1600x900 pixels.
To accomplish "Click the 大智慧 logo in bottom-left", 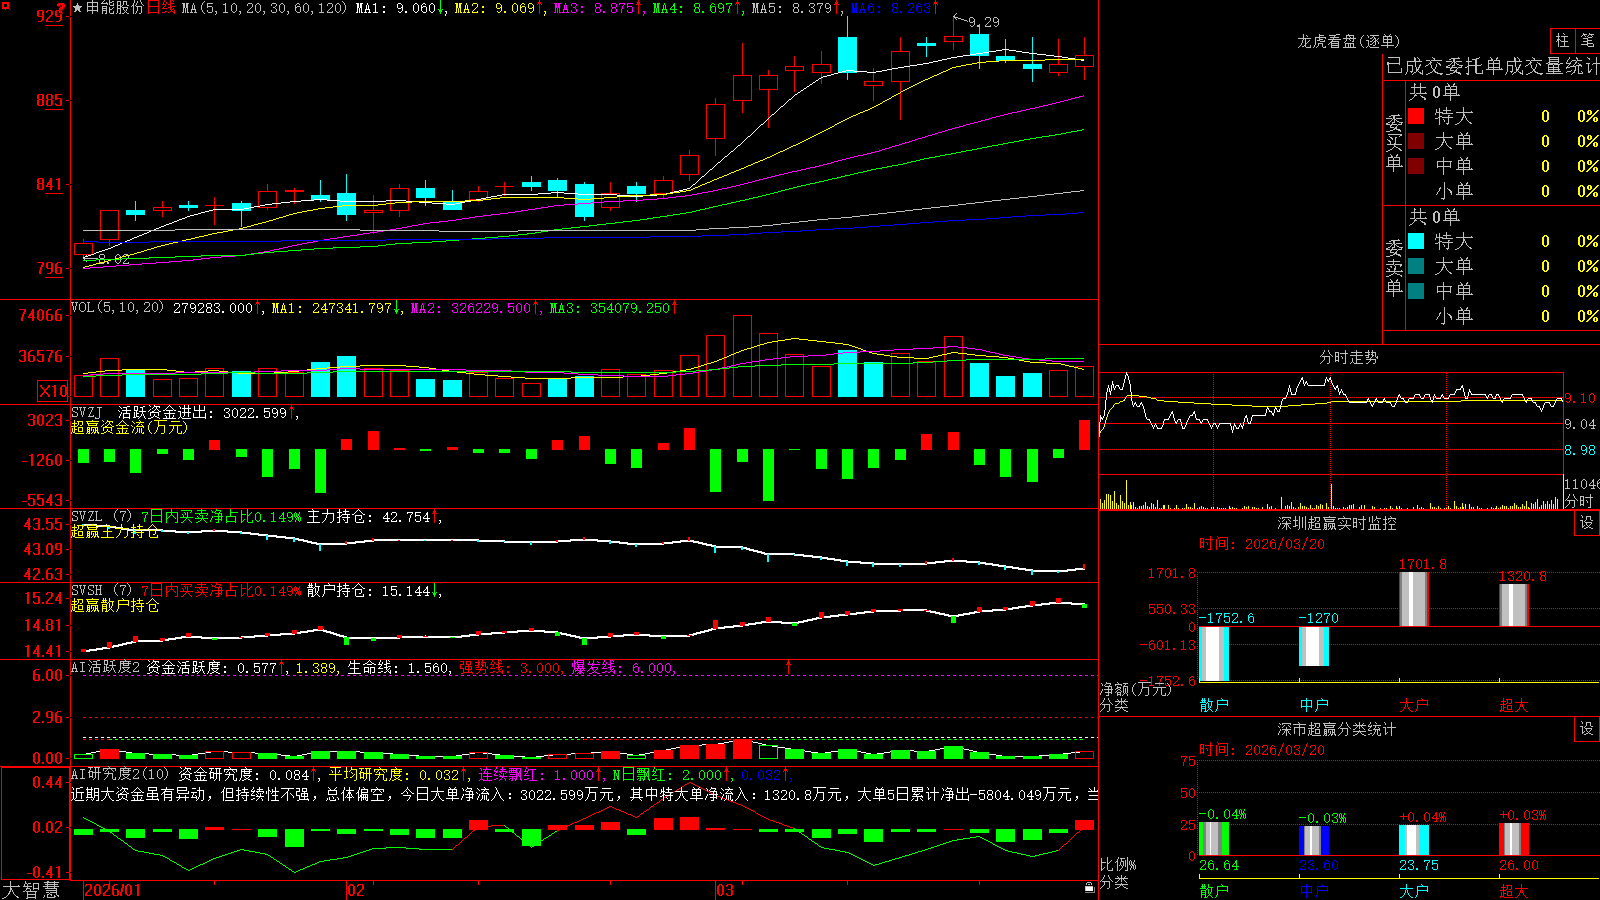I will 31,890.
